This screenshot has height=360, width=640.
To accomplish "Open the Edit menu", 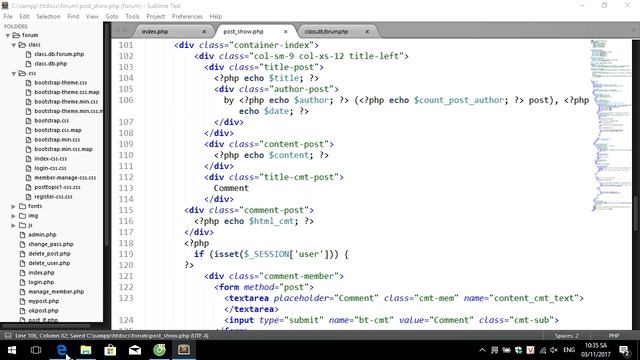I will [x=24, y=16].
